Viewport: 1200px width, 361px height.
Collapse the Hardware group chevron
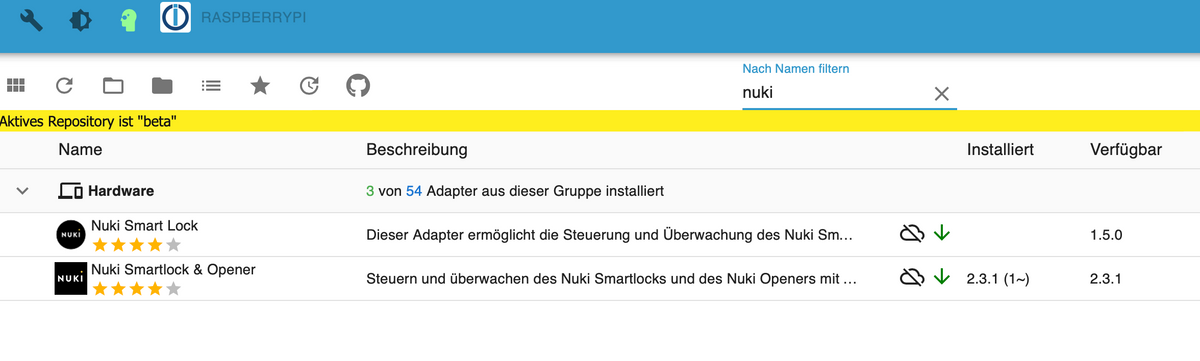[24, 190]
